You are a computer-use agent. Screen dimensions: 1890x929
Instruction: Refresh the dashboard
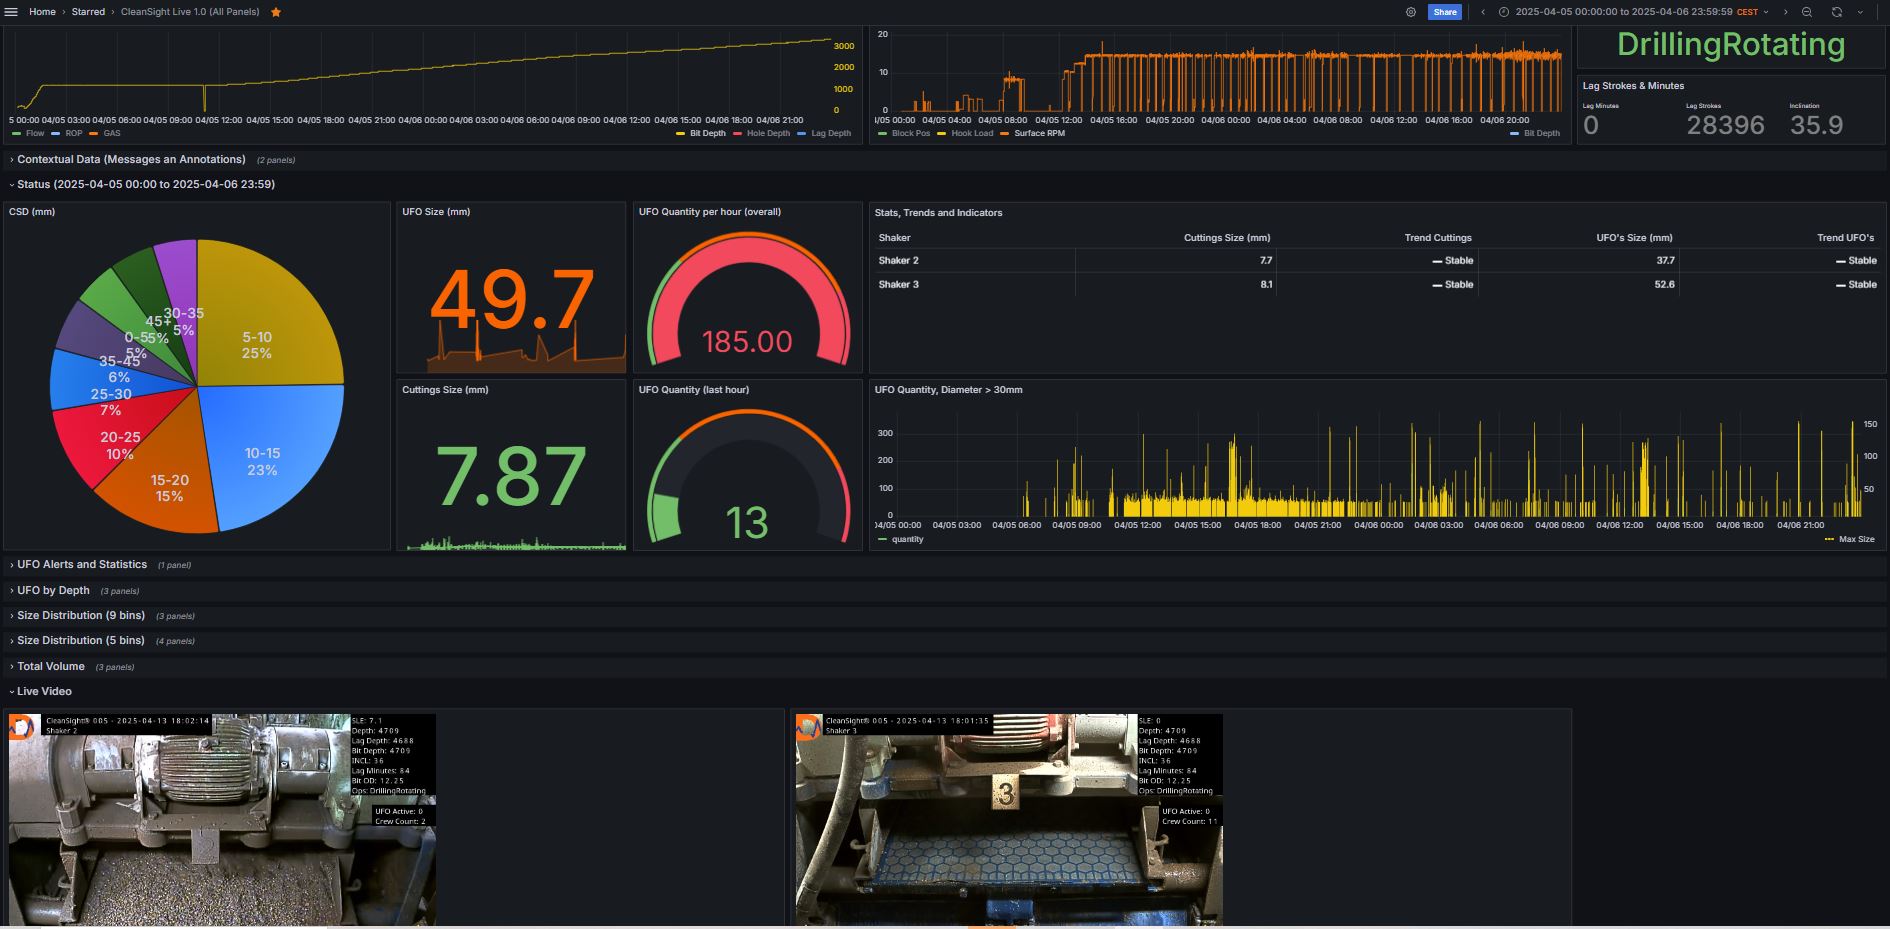[1837, 12]
